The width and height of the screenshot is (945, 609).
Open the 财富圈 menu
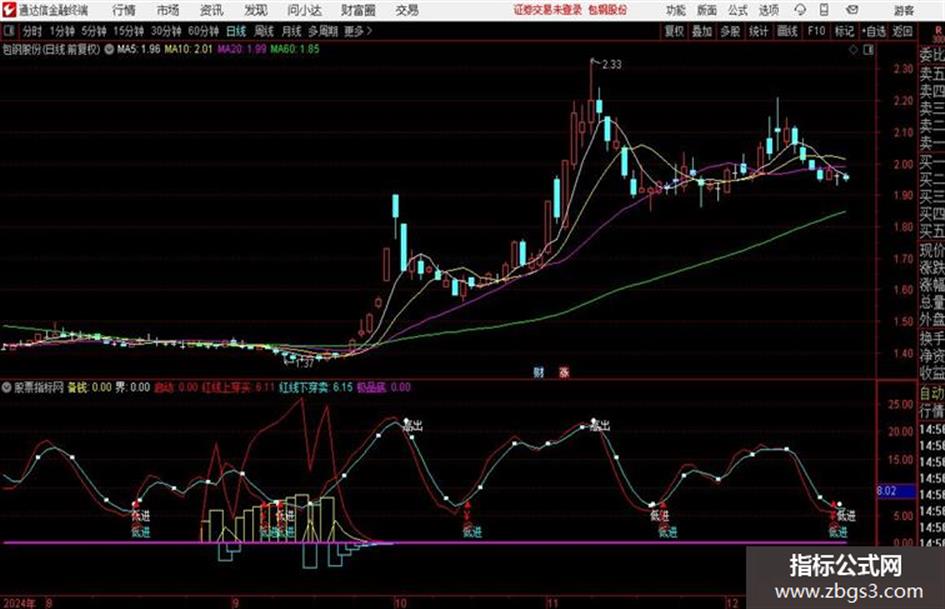[x=358, y=10]
